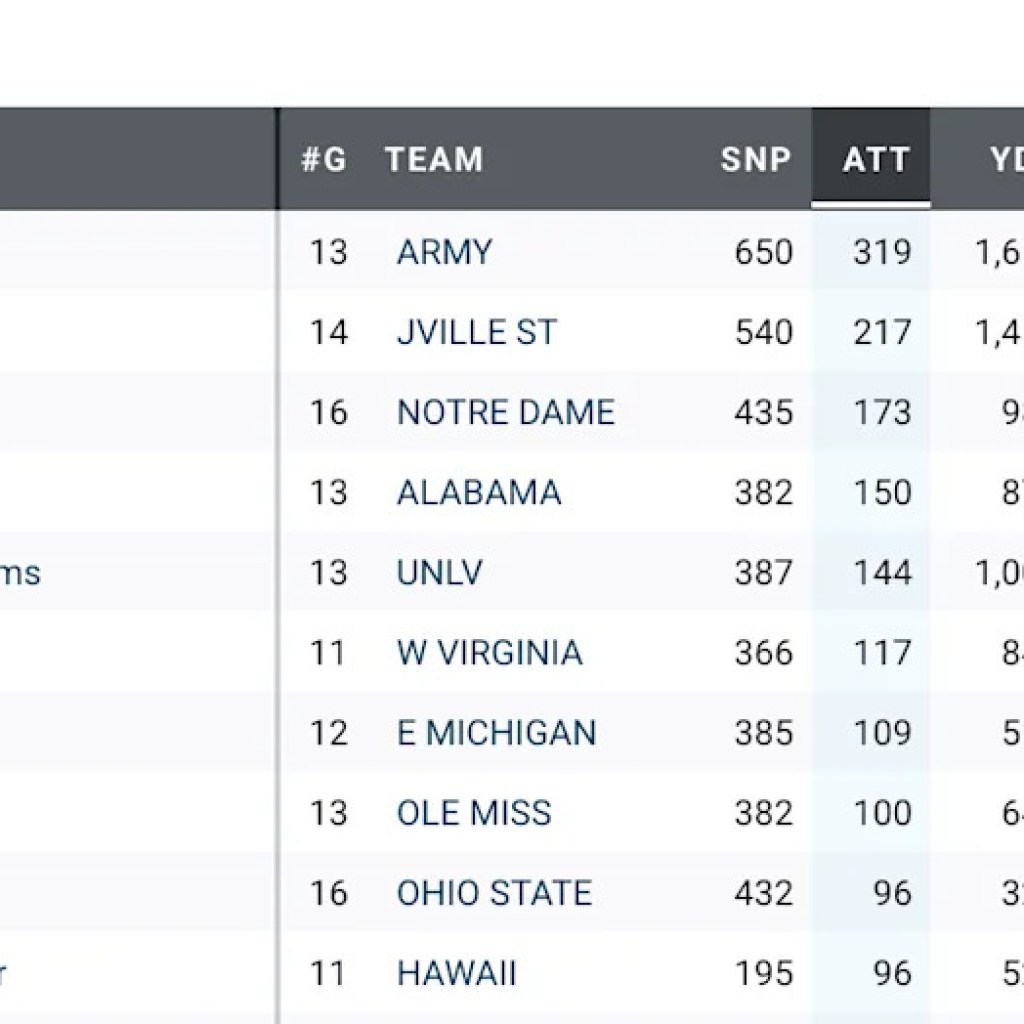This screenshot has width=1024, height=1024.
Task: Open the UNLV team link
Action: pos(439,572)
